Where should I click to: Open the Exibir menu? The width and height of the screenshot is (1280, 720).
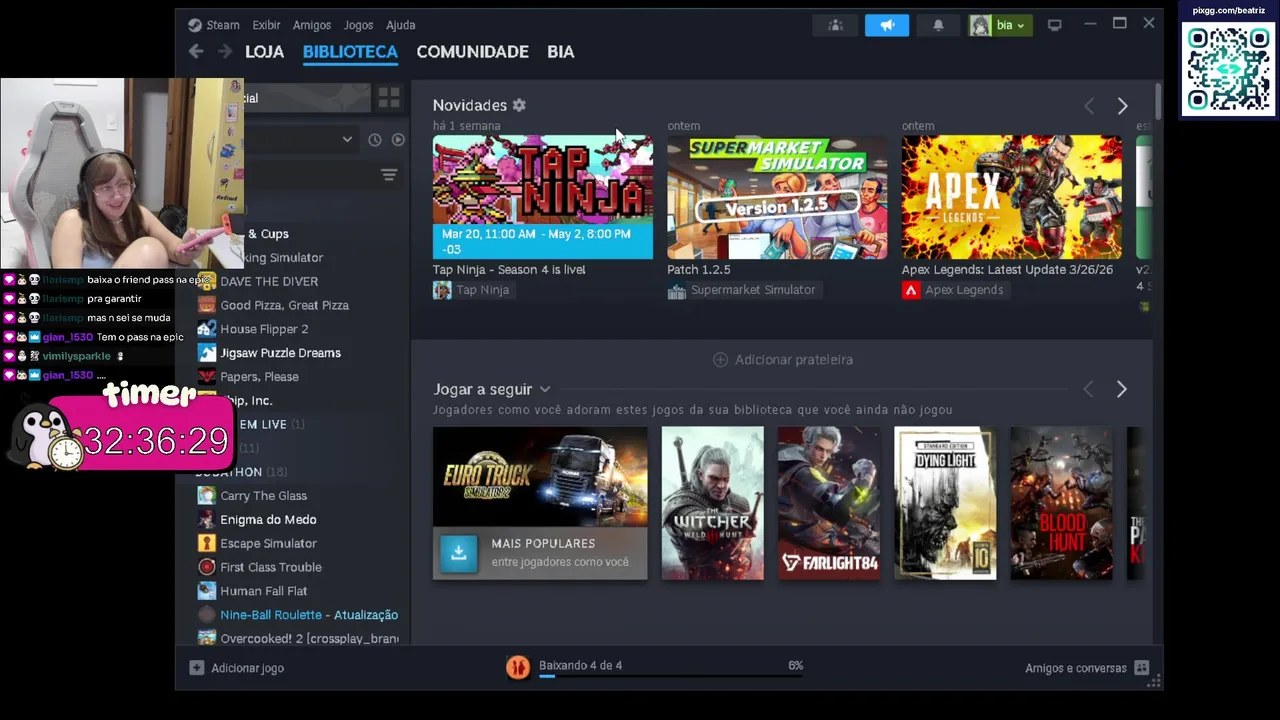point(266,25)
